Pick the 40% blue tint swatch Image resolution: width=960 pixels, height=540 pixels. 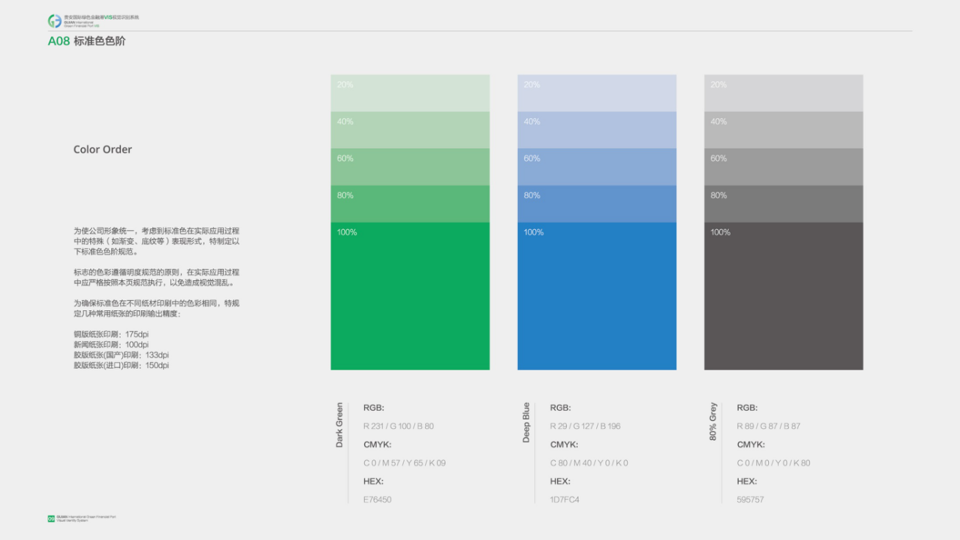click(597, 130)
